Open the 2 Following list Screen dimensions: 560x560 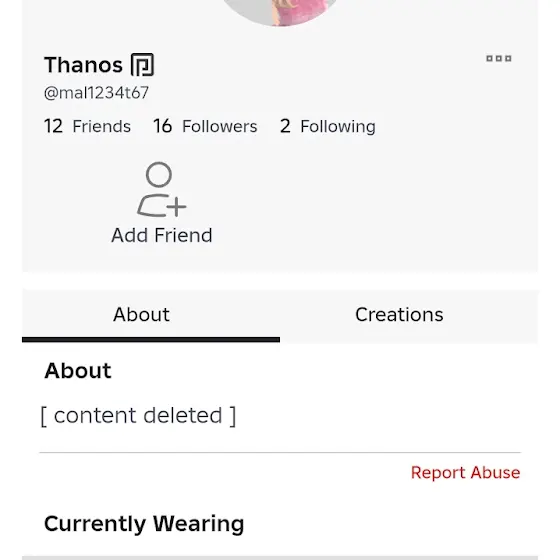coord(328,126)
